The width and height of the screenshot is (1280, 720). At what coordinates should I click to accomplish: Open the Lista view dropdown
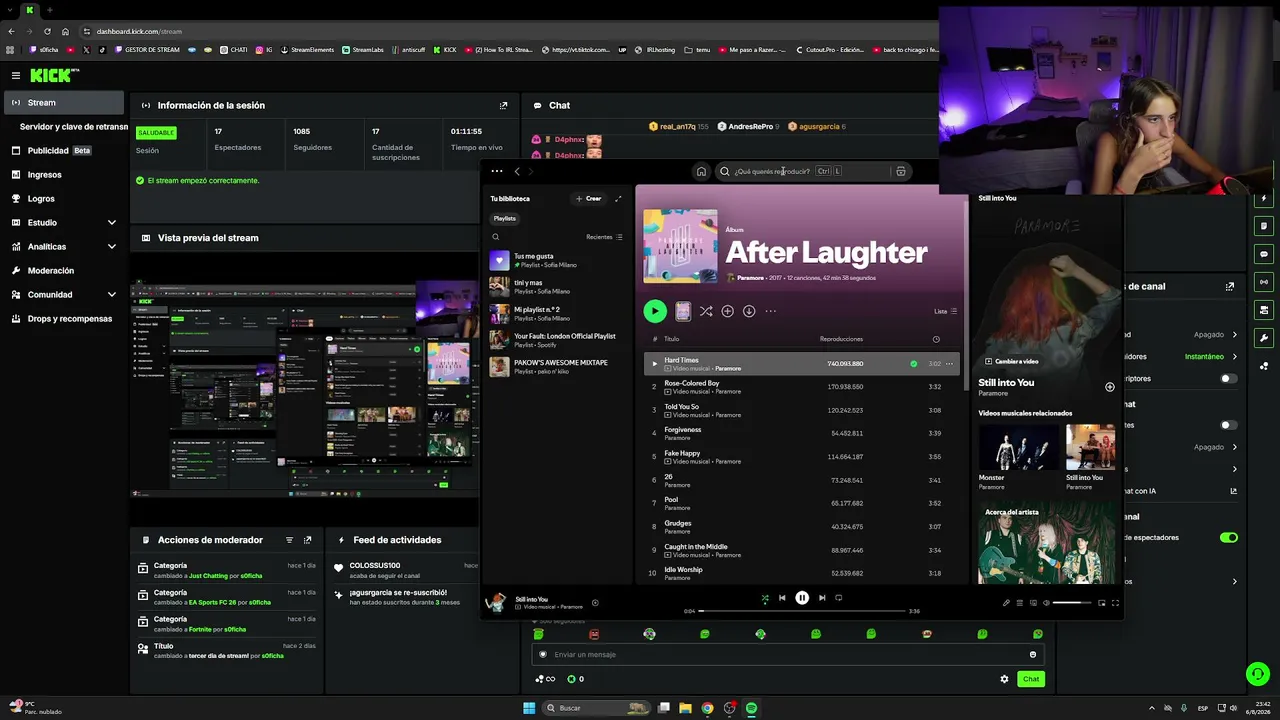tap(945, 311)
